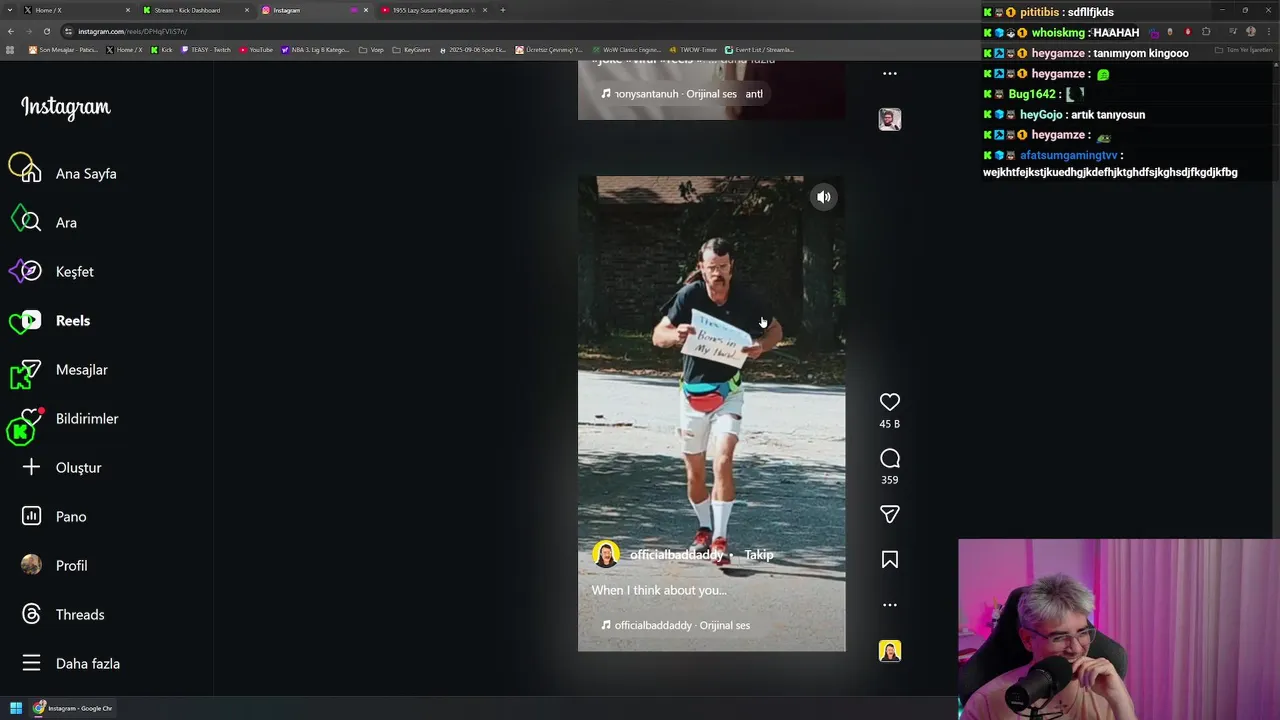This screenshot has height=720, width=1280.
Task: Click the Instagram logo
Action: pos(66,107)
